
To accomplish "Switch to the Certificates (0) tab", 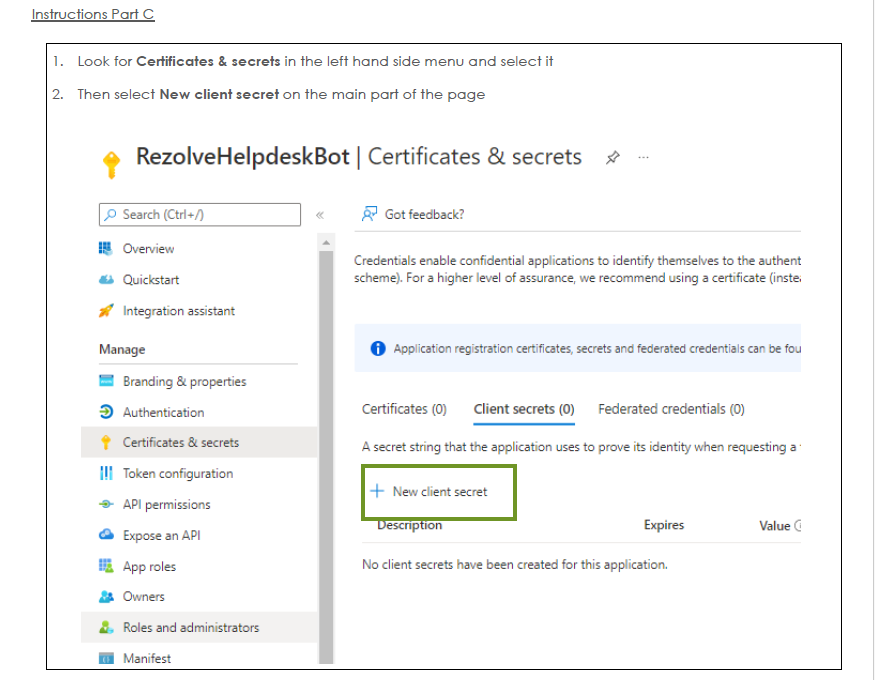I will tap(405, 409).
